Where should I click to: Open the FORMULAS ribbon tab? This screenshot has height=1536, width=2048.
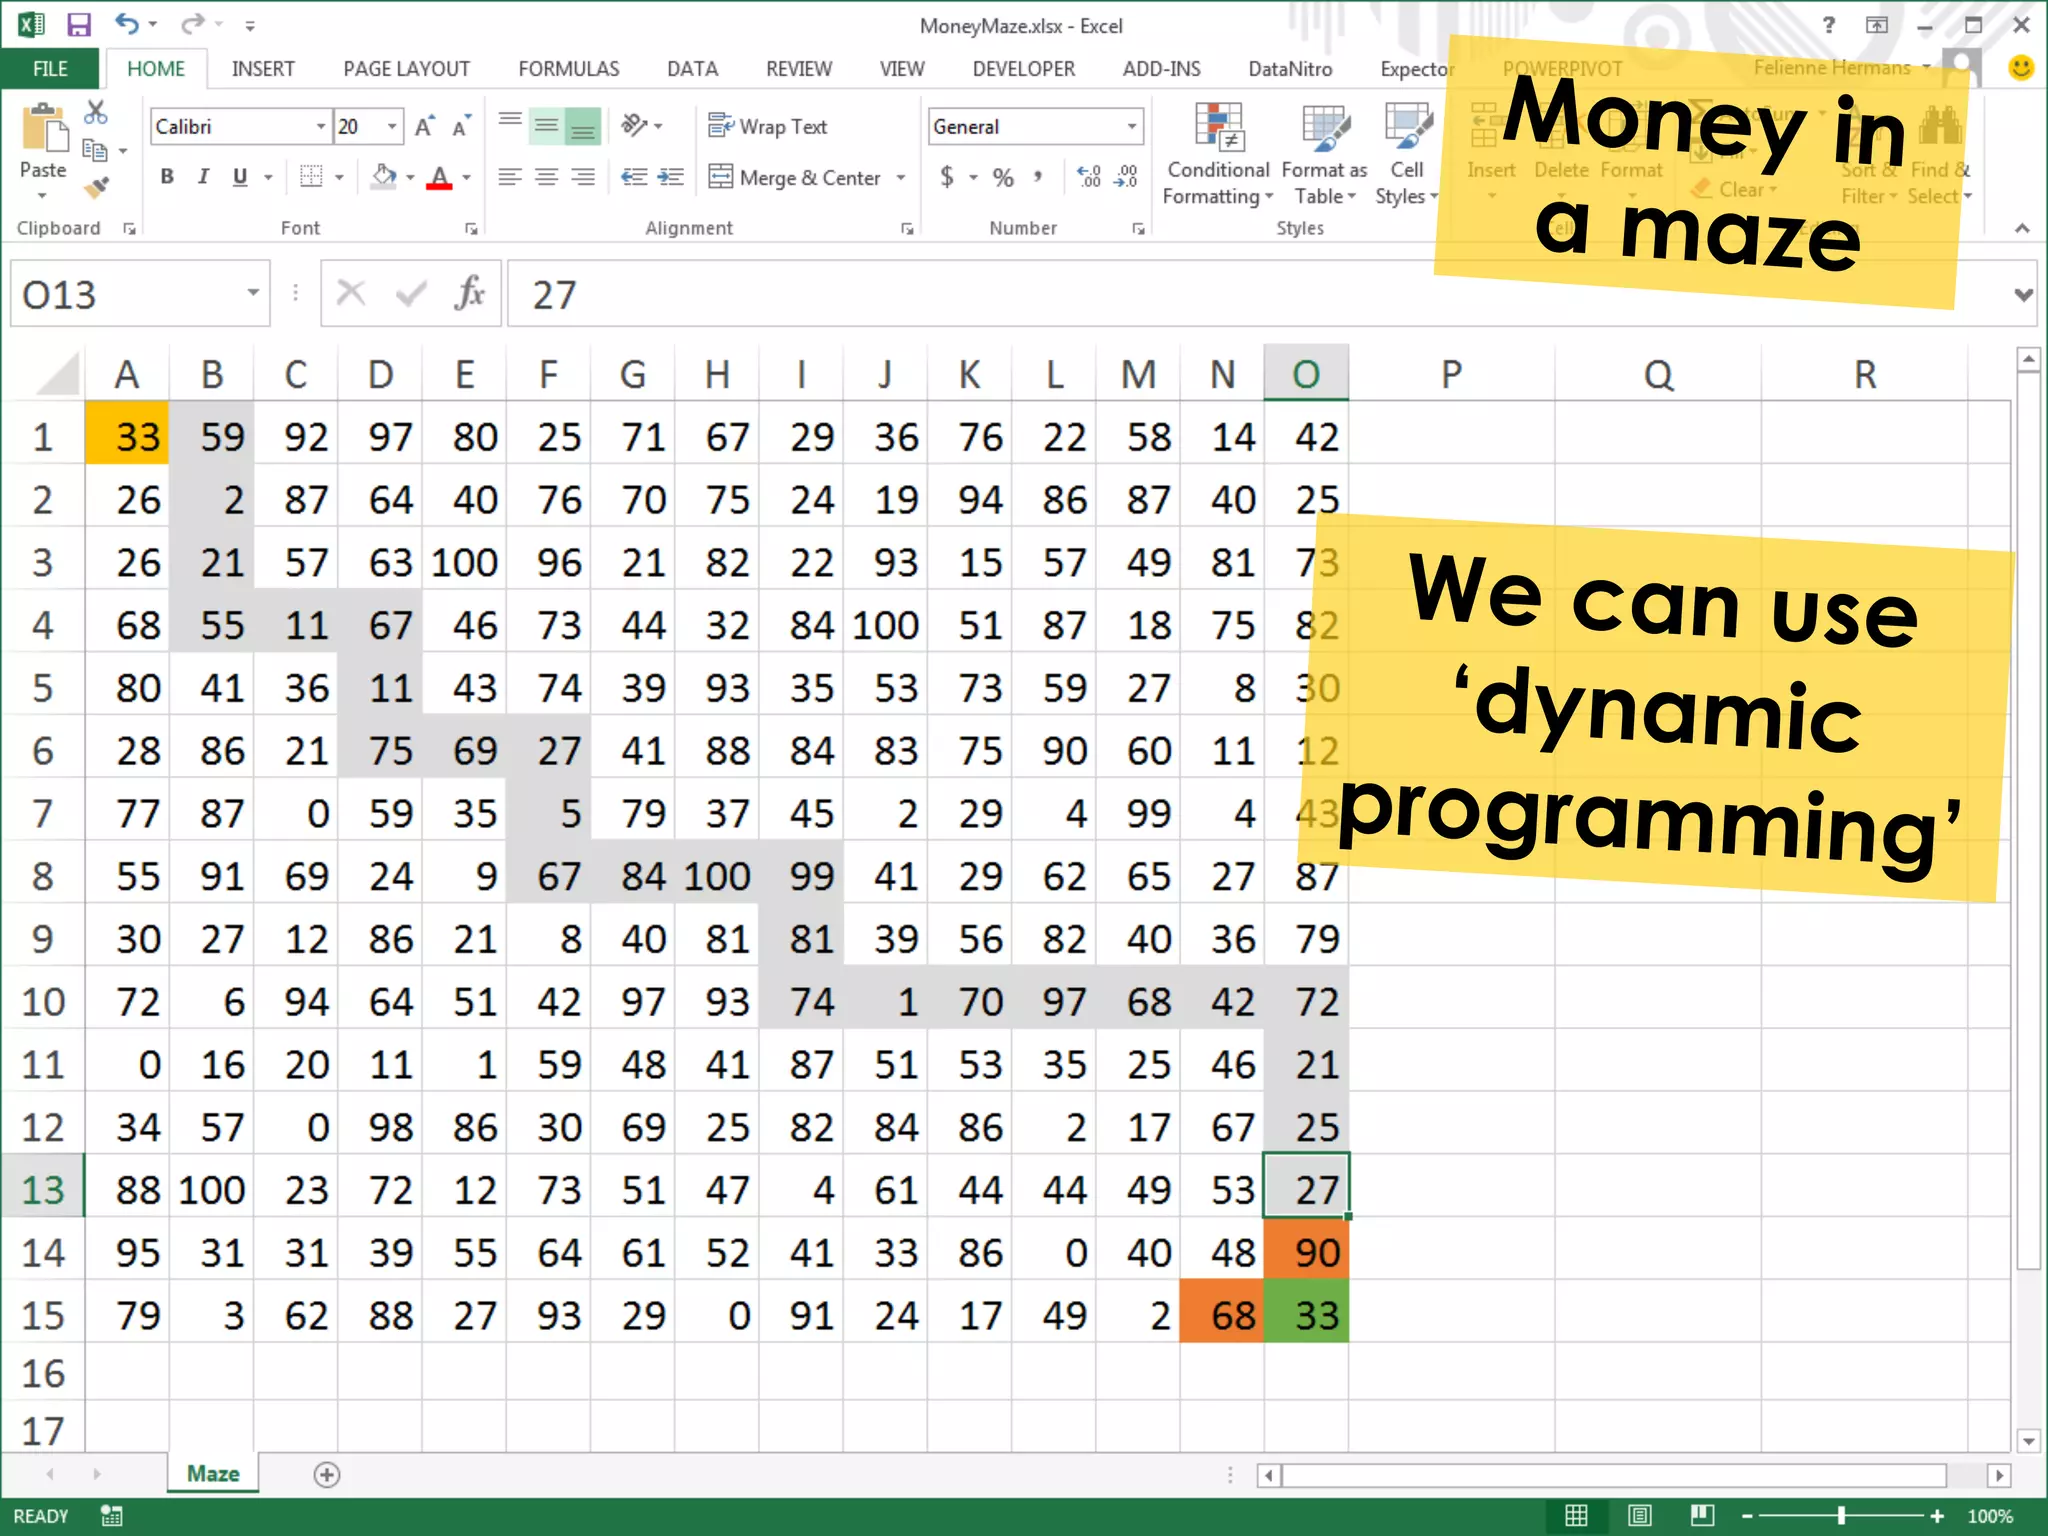(x=568, y=69)
